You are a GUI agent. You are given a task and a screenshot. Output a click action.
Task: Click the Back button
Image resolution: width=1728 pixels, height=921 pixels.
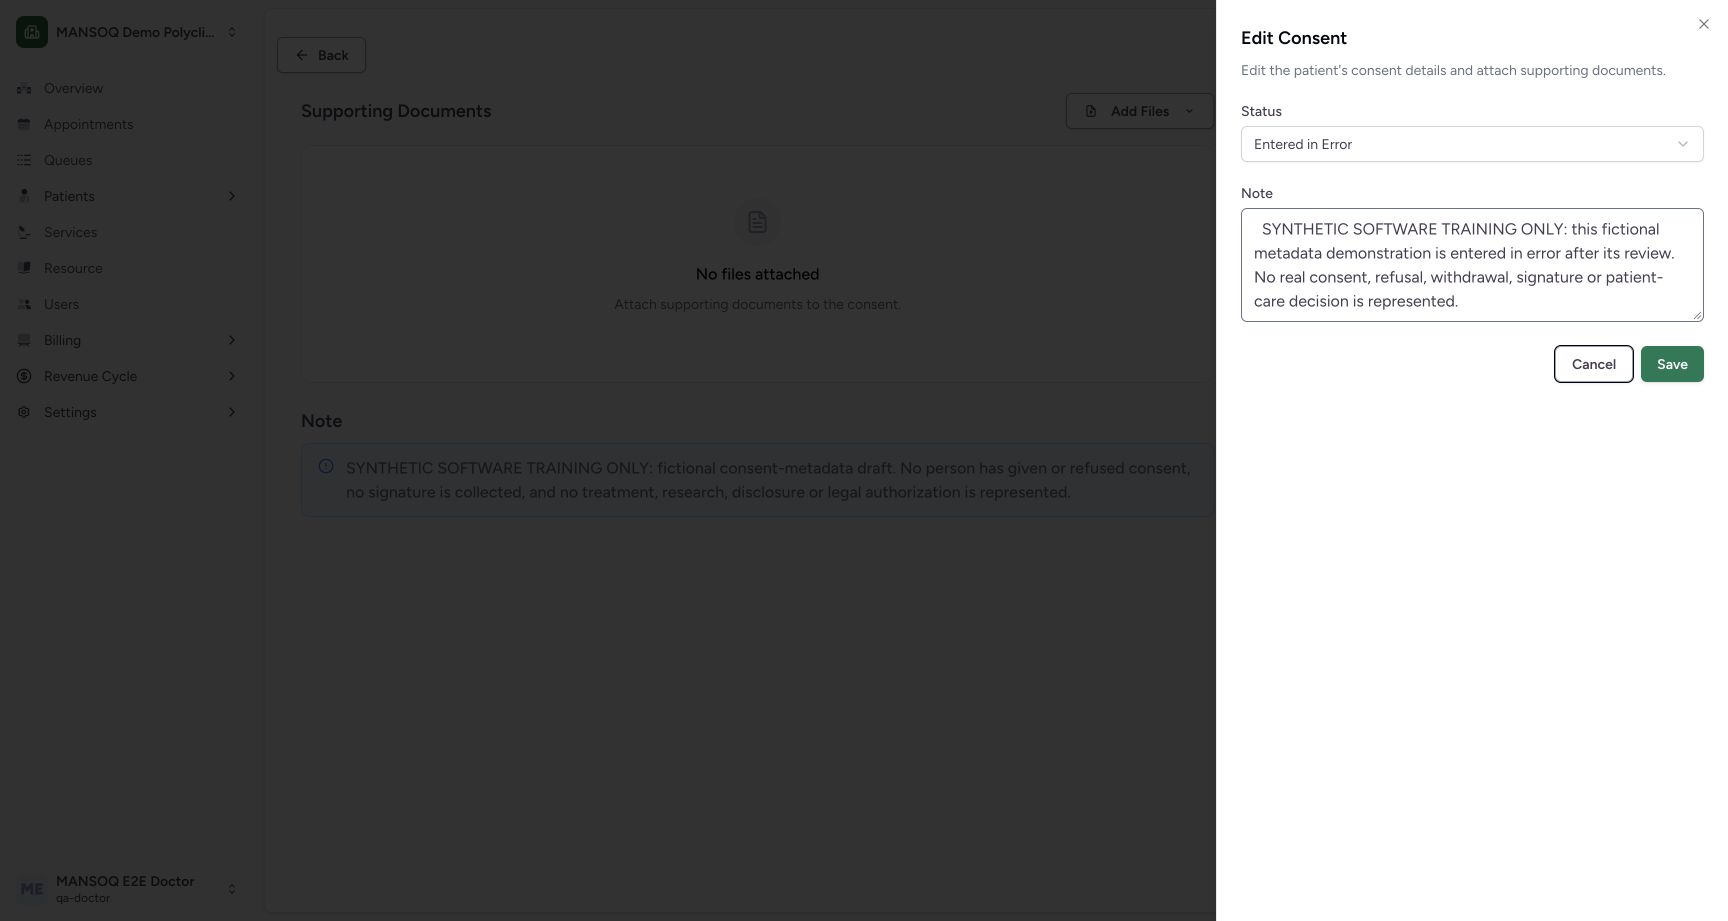pyautogui.click(x=321, y=55)
